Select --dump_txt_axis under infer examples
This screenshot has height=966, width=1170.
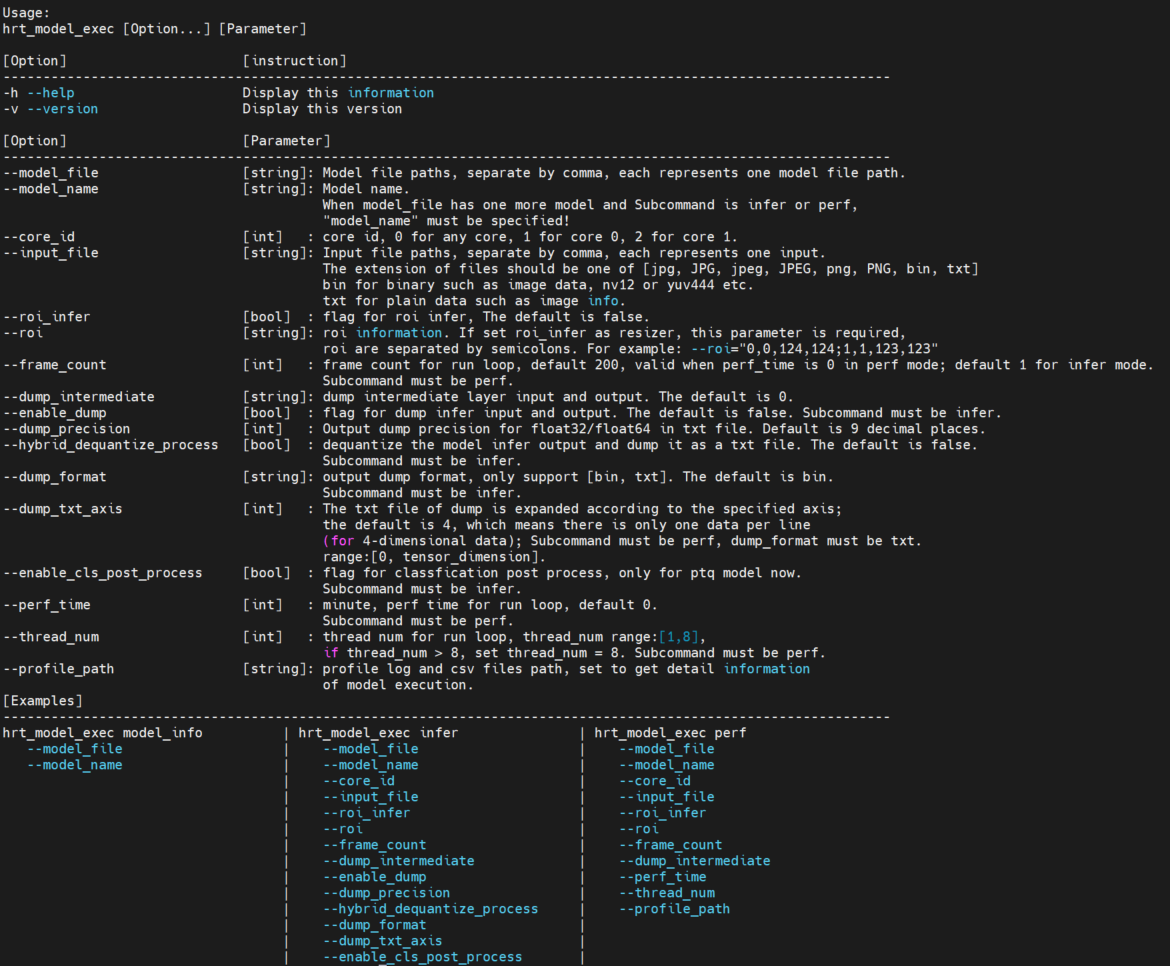(382, 940)
